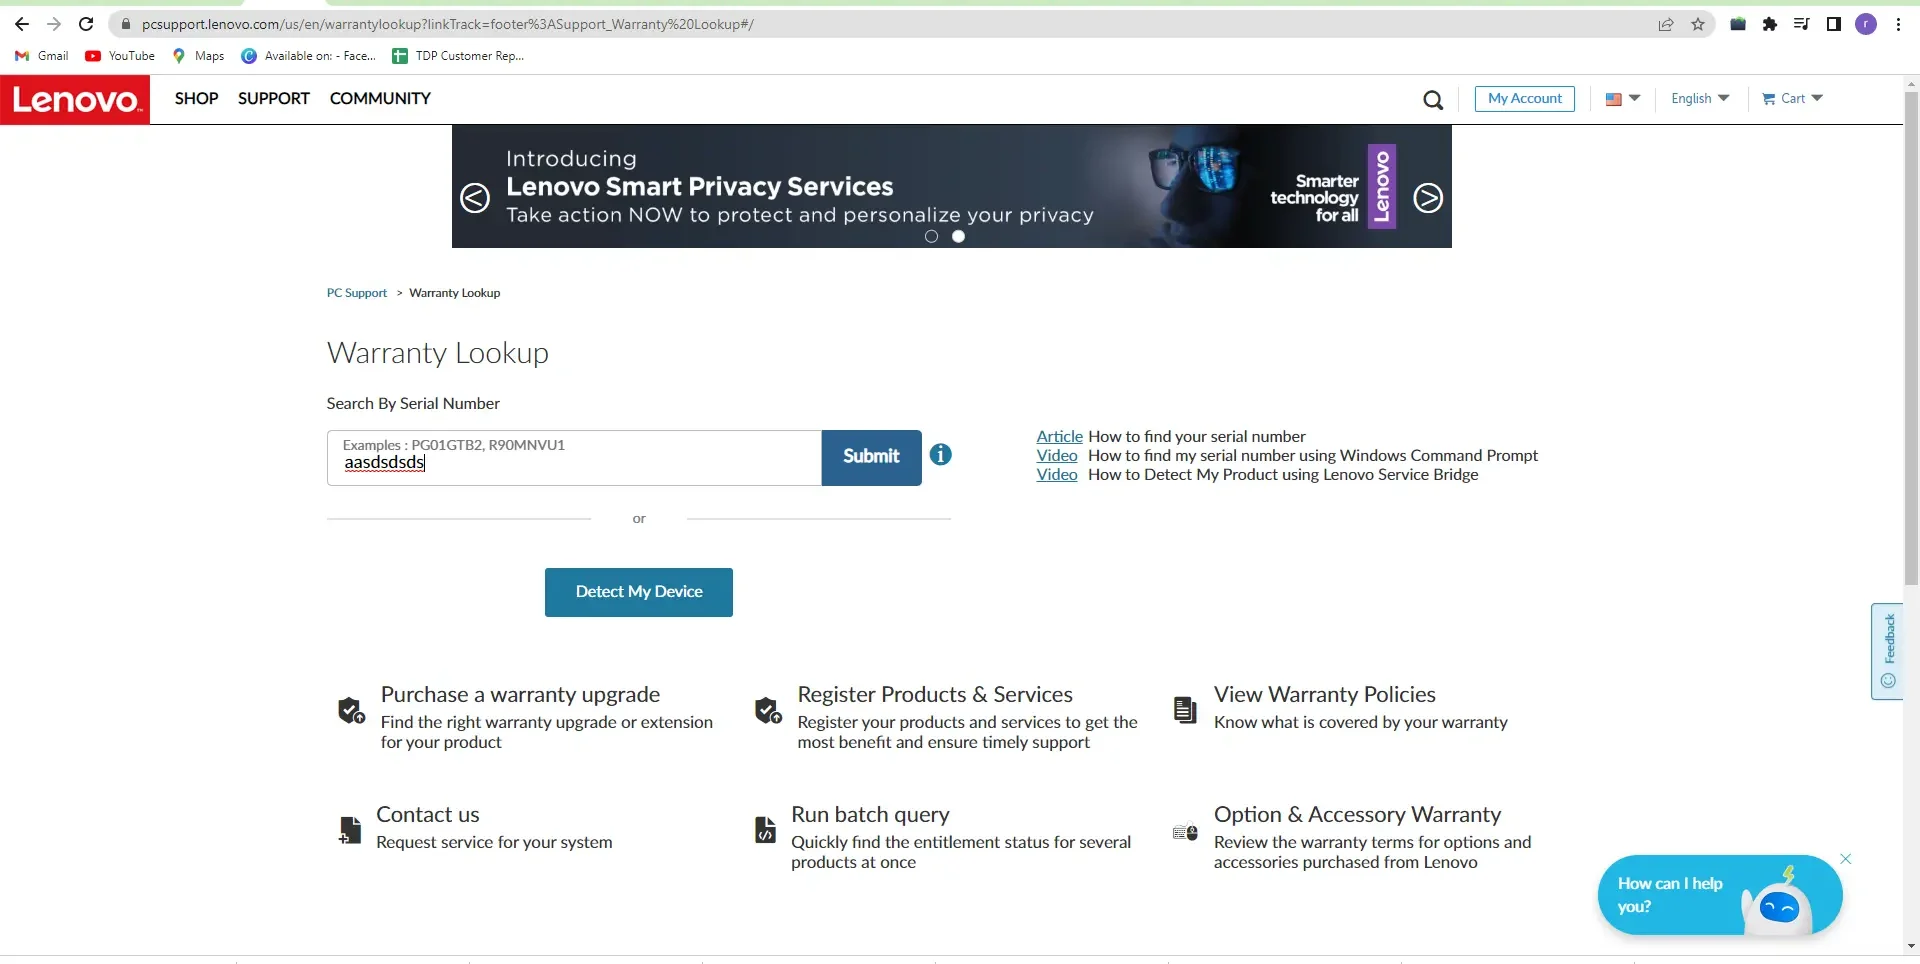Open Chrome three-dot menu
This screenshot has width=1920, height=964.
[1898, 24]
